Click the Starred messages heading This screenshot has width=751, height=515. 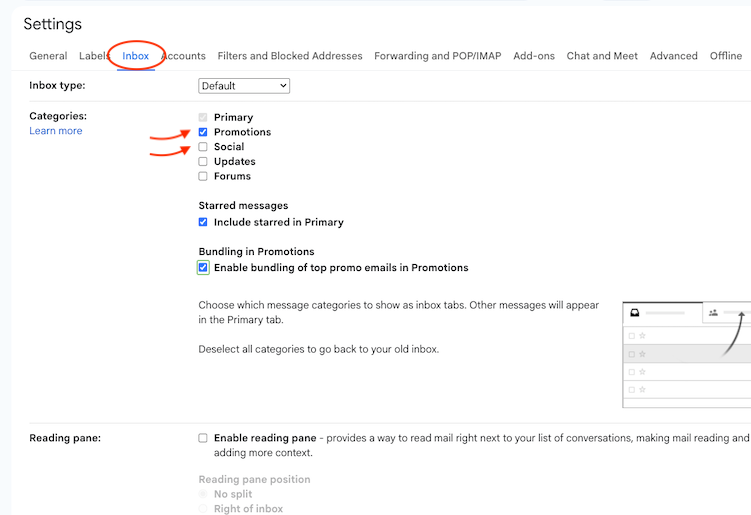point(243,206)
